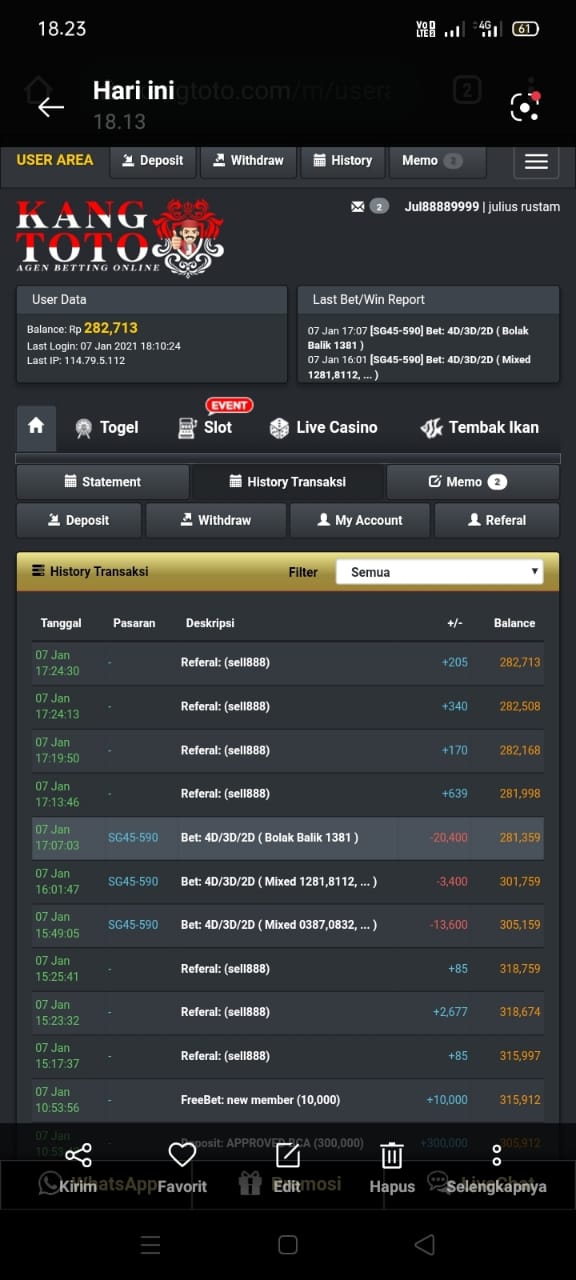This screenshot has height=1280, width=576.
Task: Expand the Semua filter dropdown
Action: 440,572
